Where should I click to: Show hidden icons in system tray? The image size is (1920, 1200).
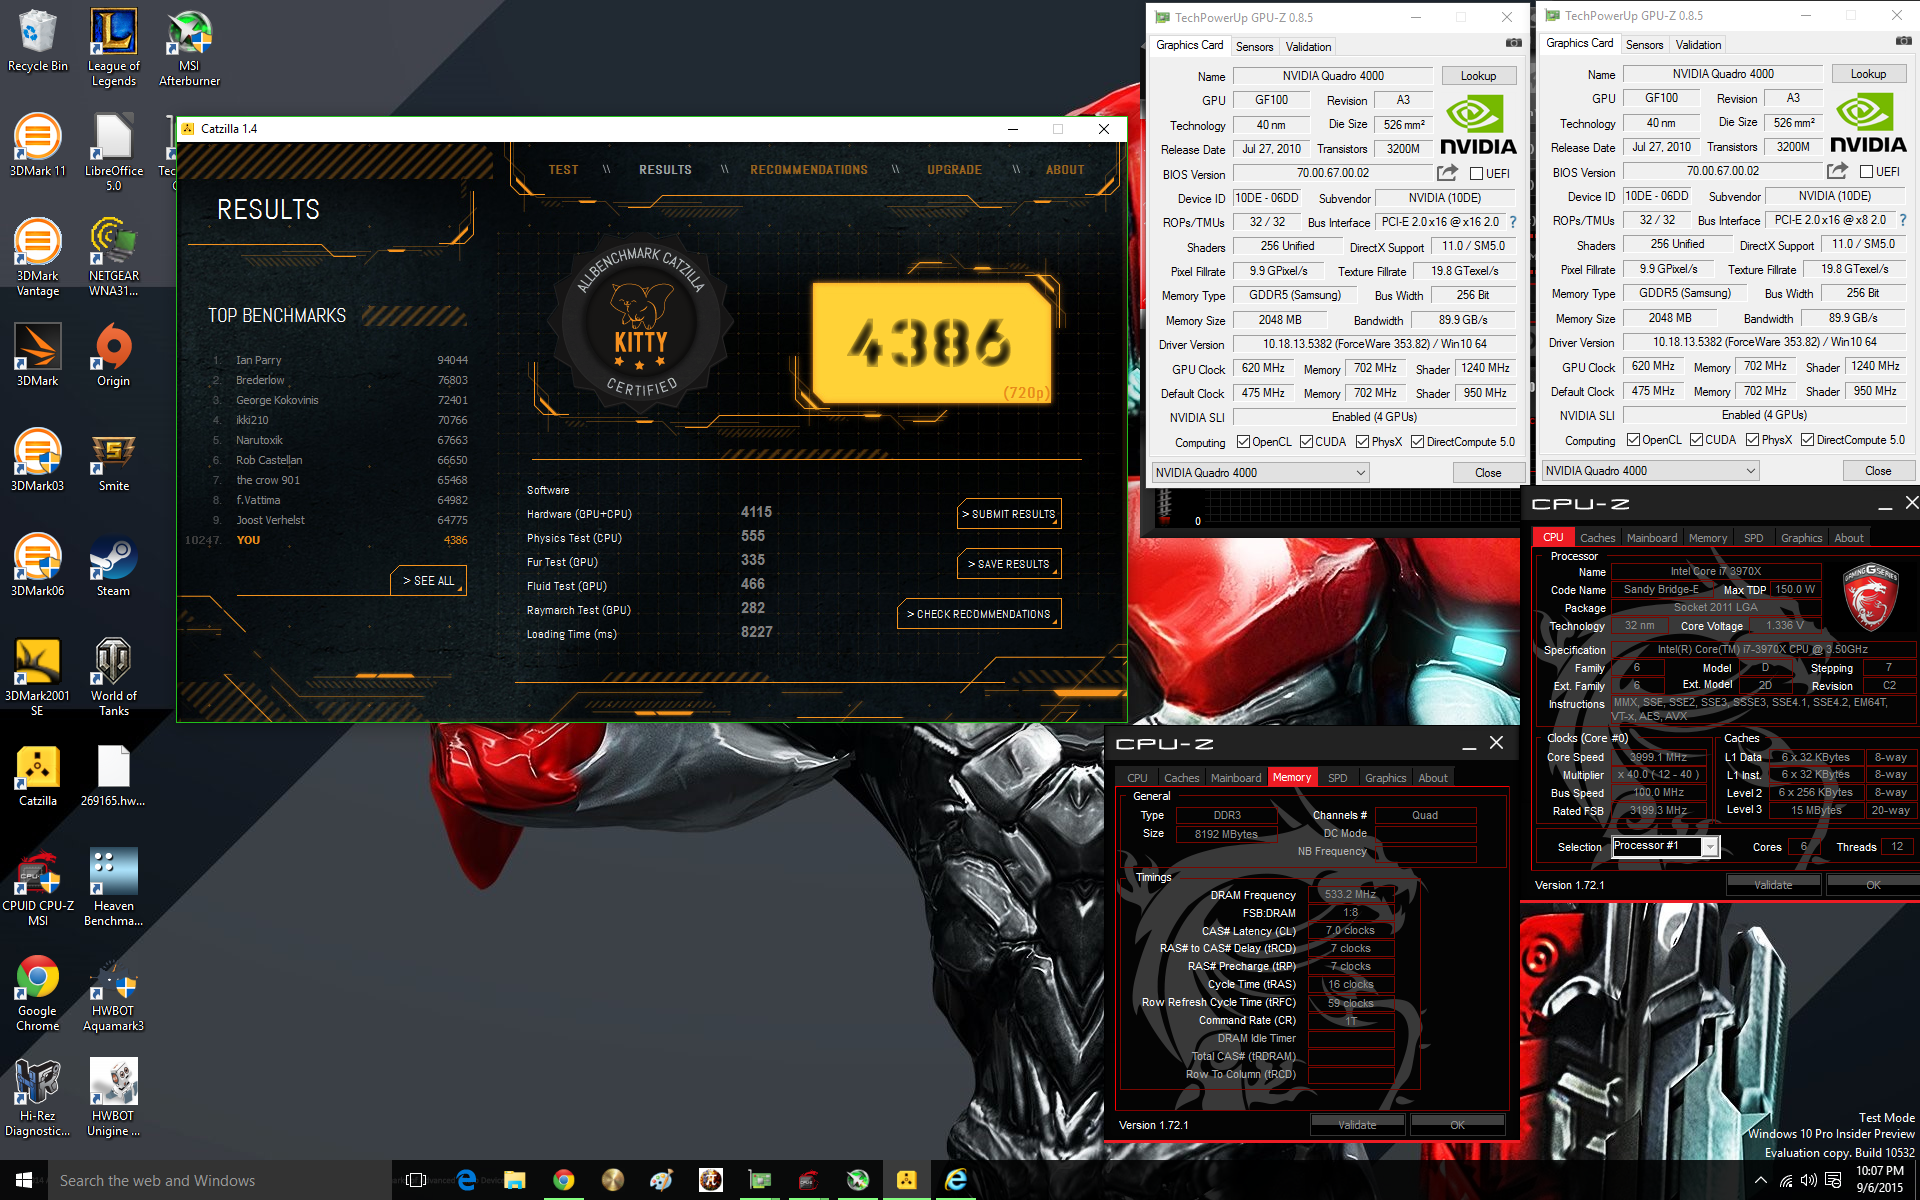[1760, 1180]
